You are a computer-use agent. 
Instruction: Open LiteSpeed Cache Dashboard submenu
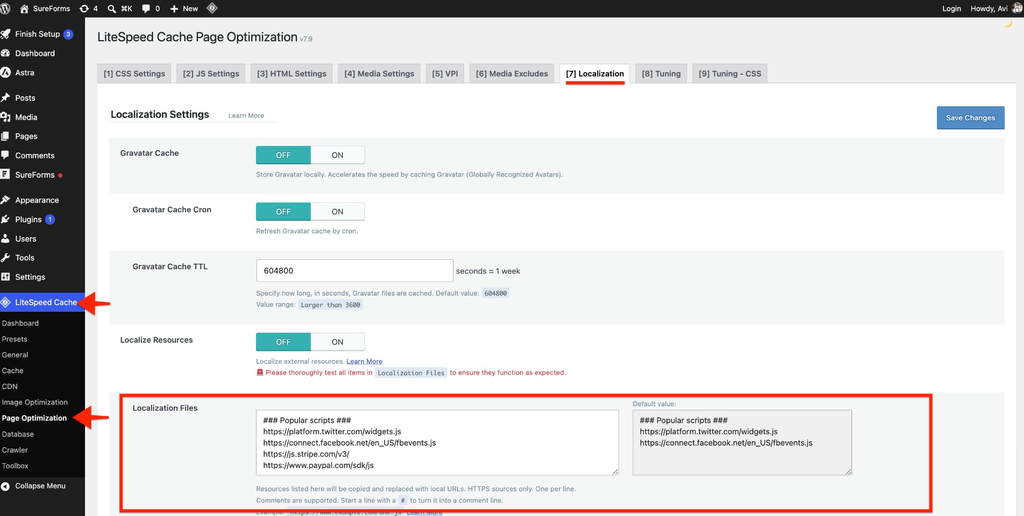(x=20, y=323)
